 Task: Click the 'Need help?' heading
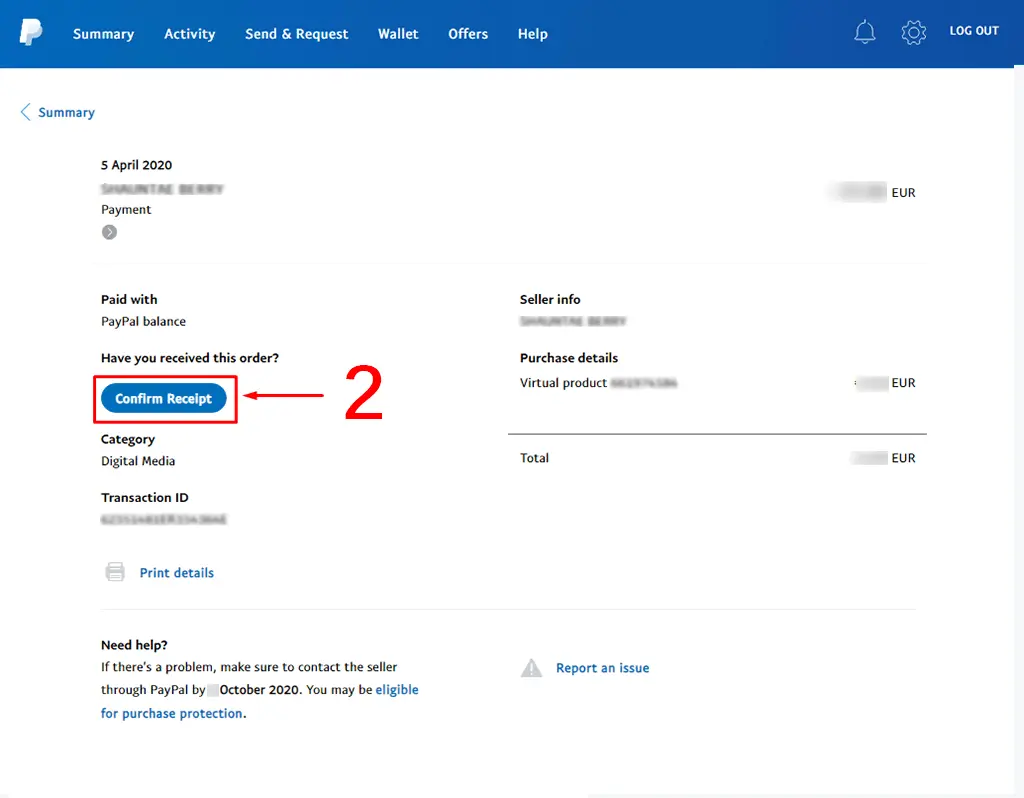click(x=134, y=645)
